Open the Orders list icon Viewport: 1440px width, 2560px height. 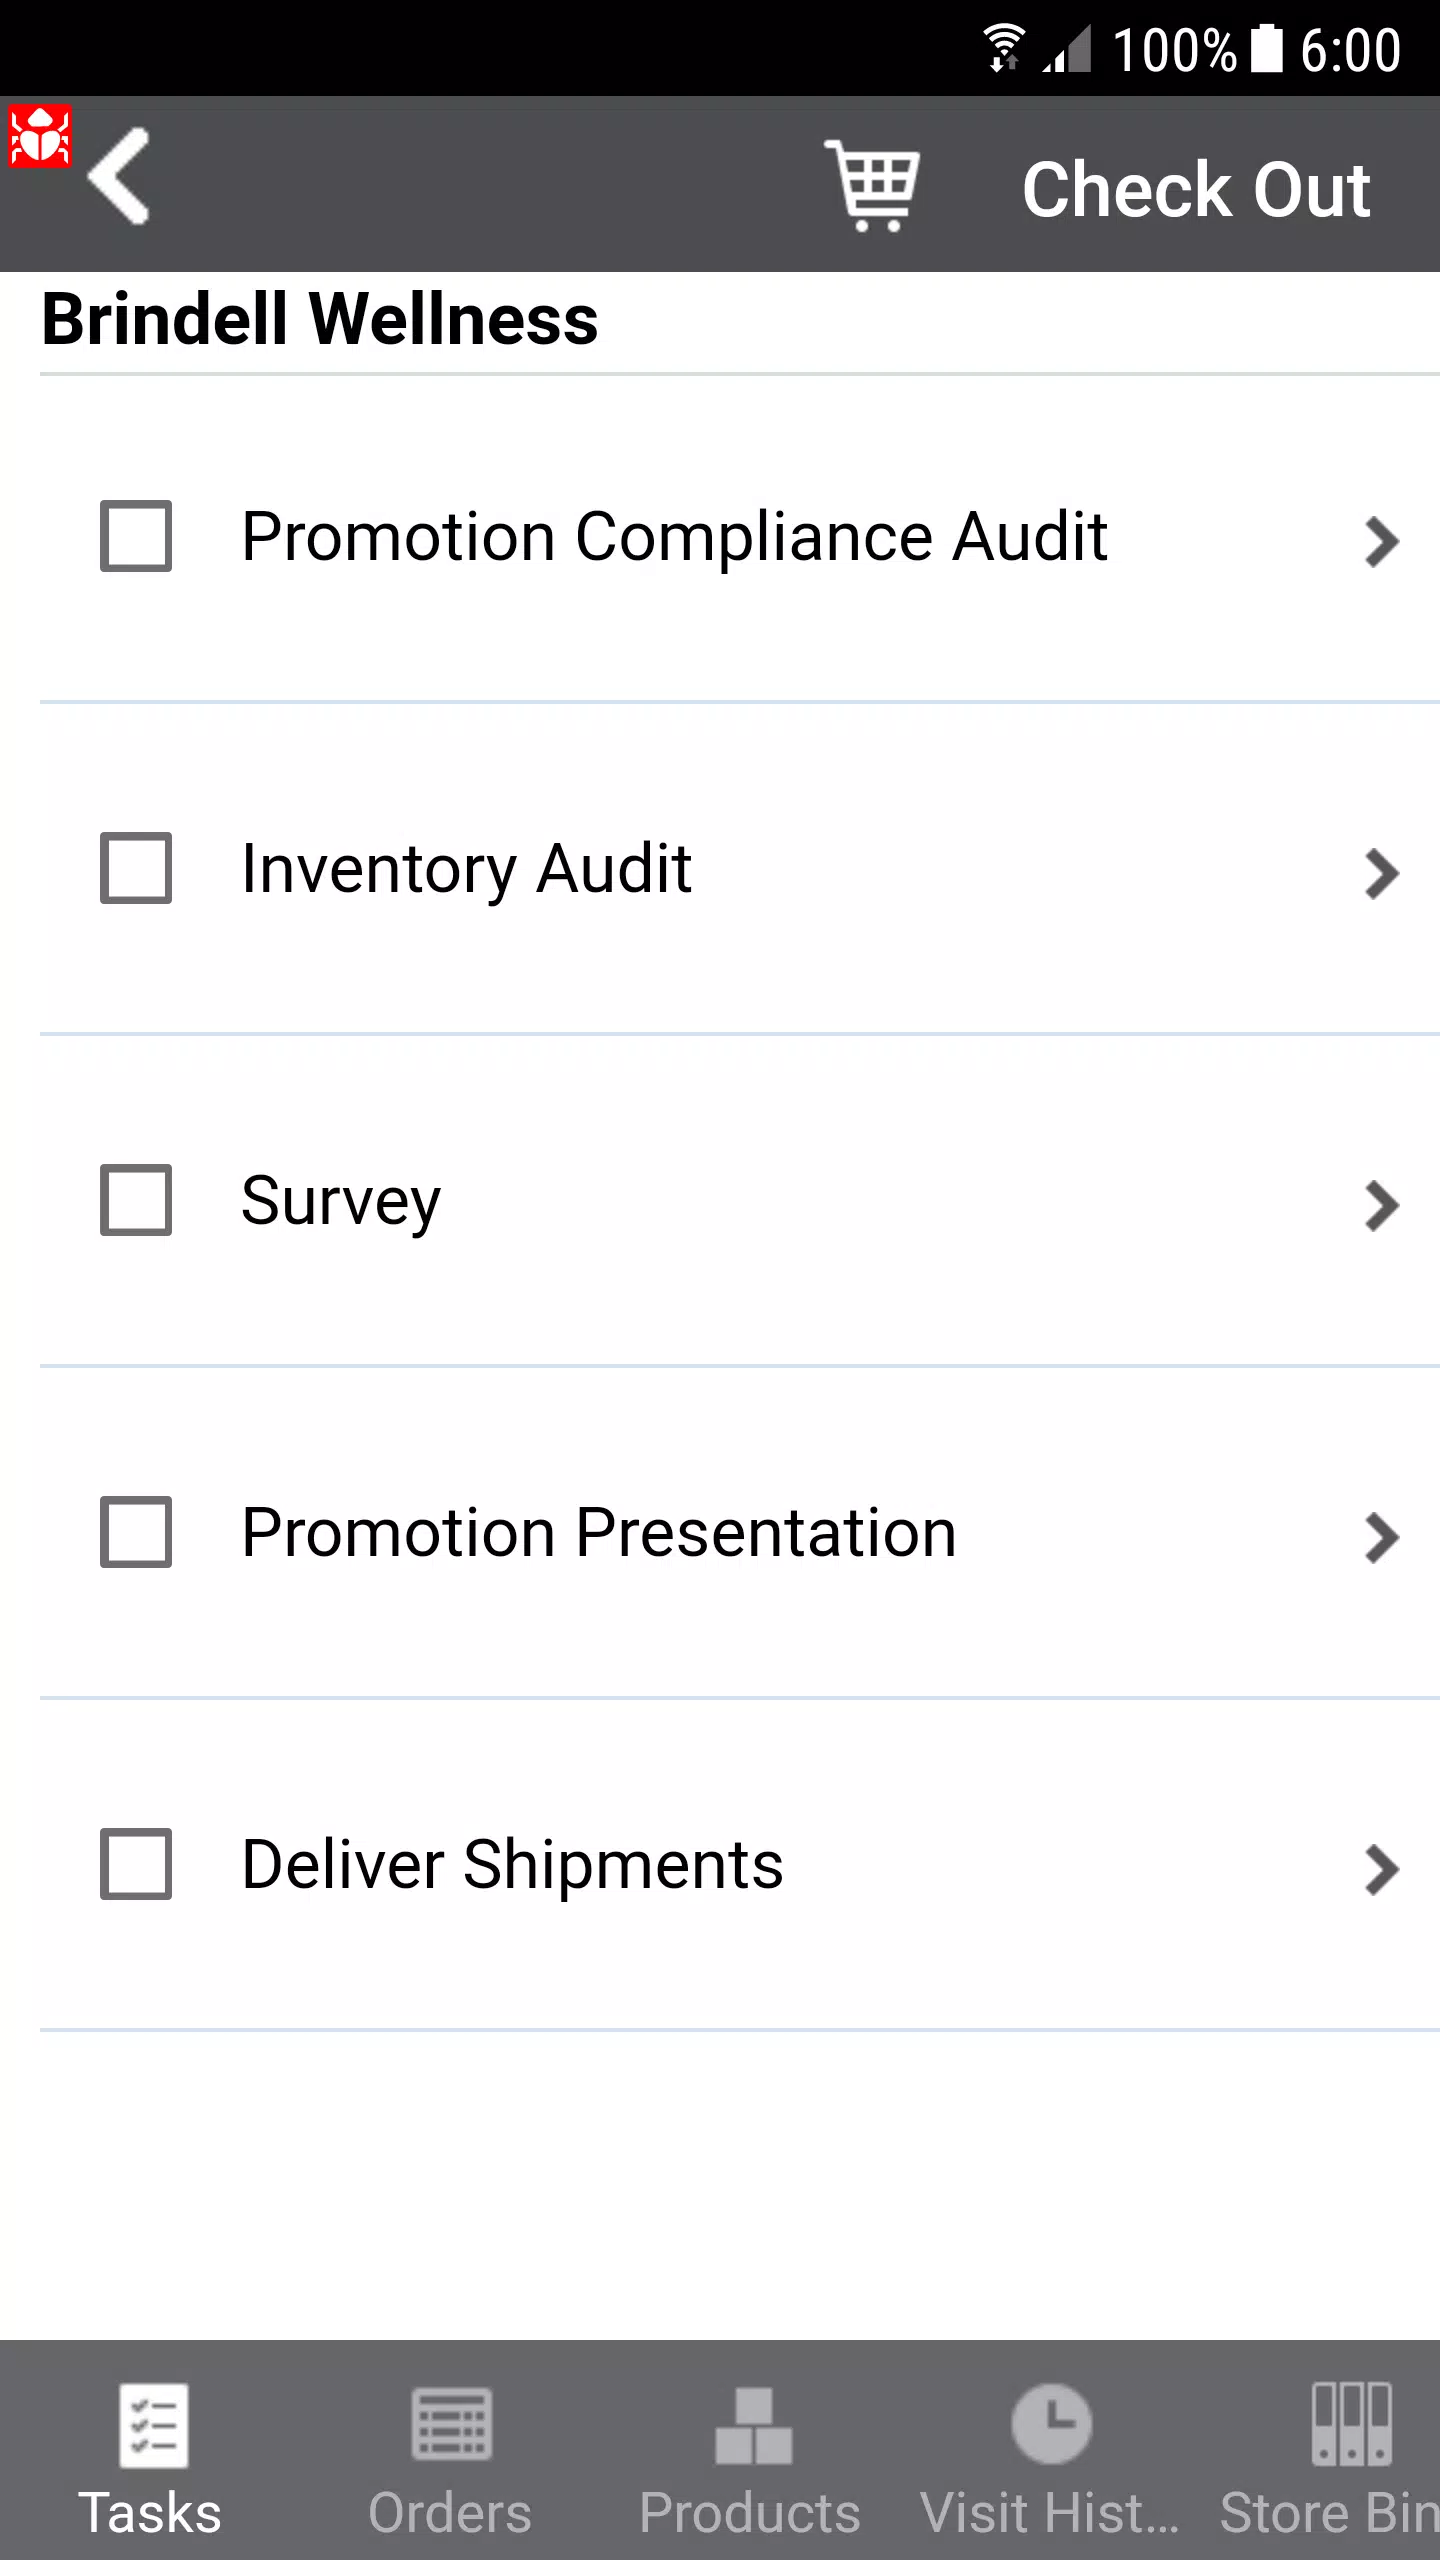pyautogui.click(x=451, y=2424)
